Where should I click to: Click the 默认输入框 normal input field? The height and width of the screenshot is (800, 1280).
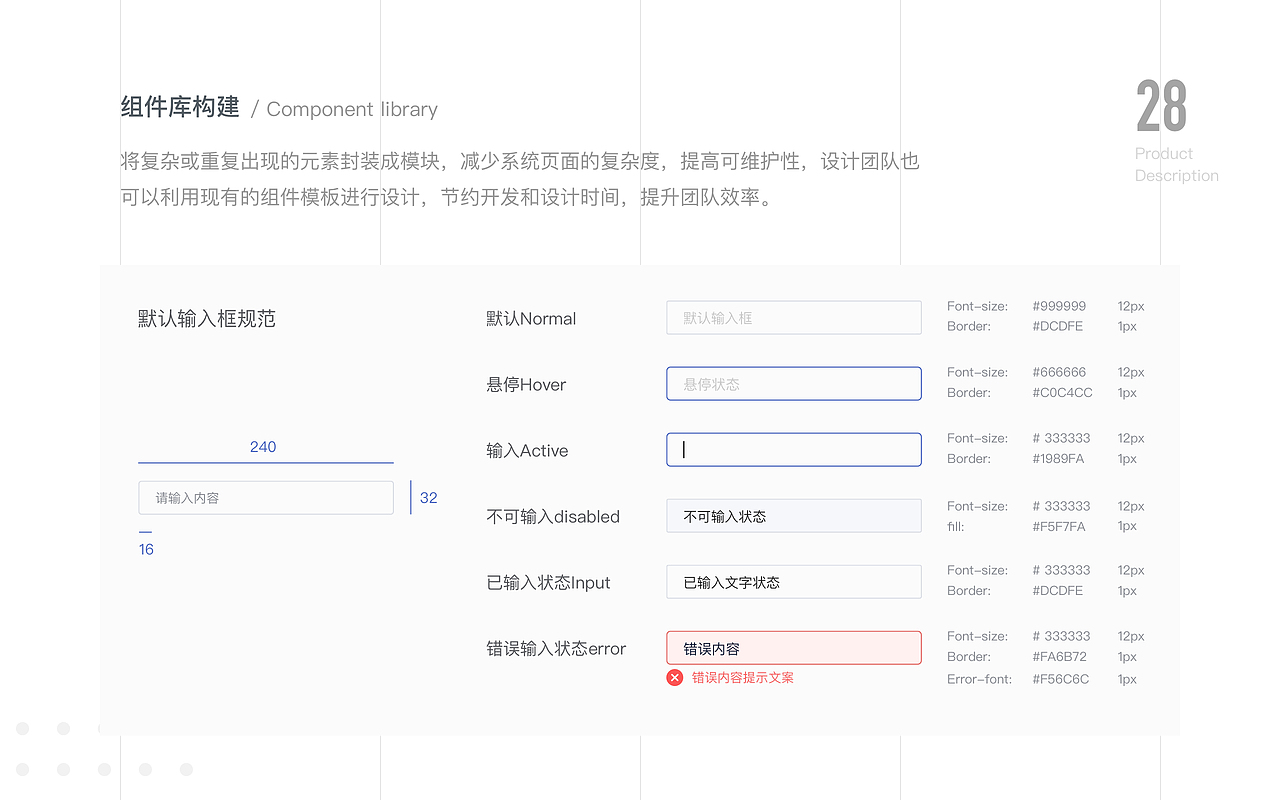[x=794, y=318]
